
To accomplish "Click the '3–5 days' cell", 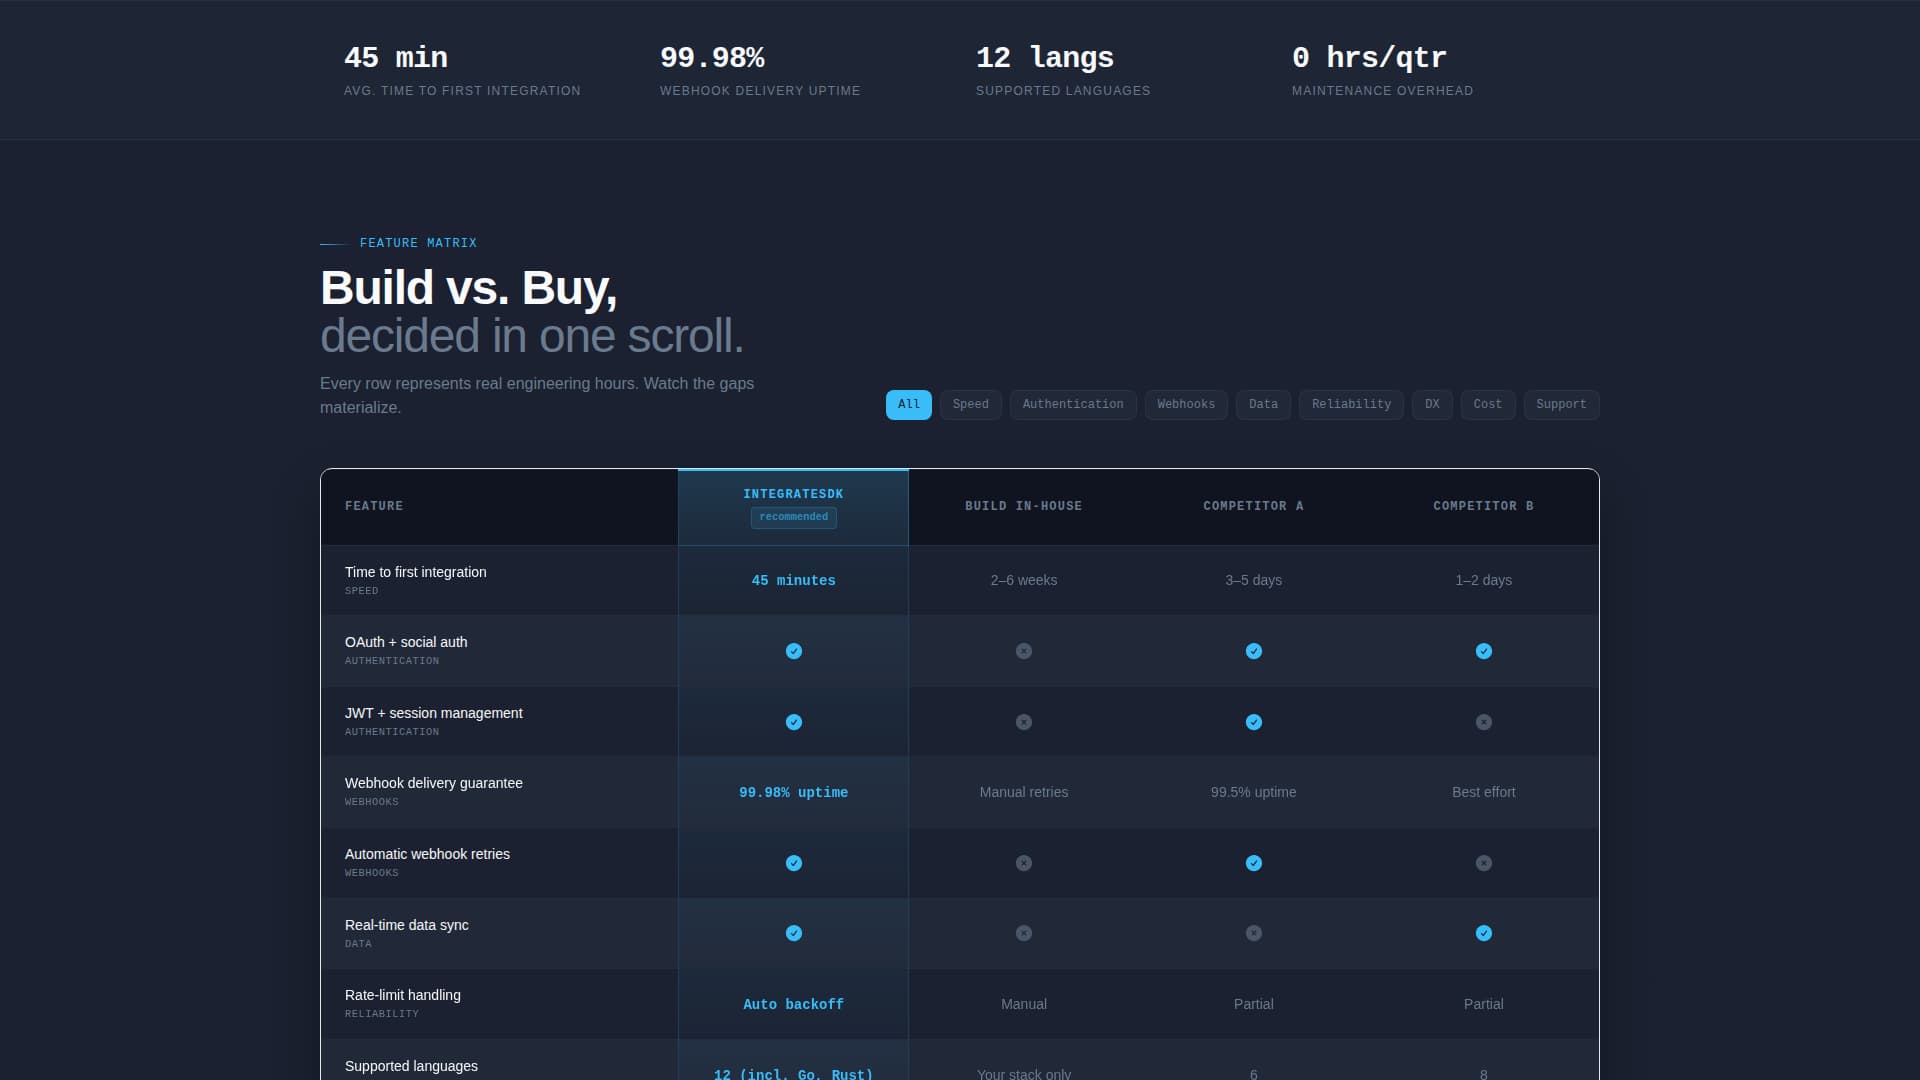I will pyautogui.click(x=1253, y=580).
